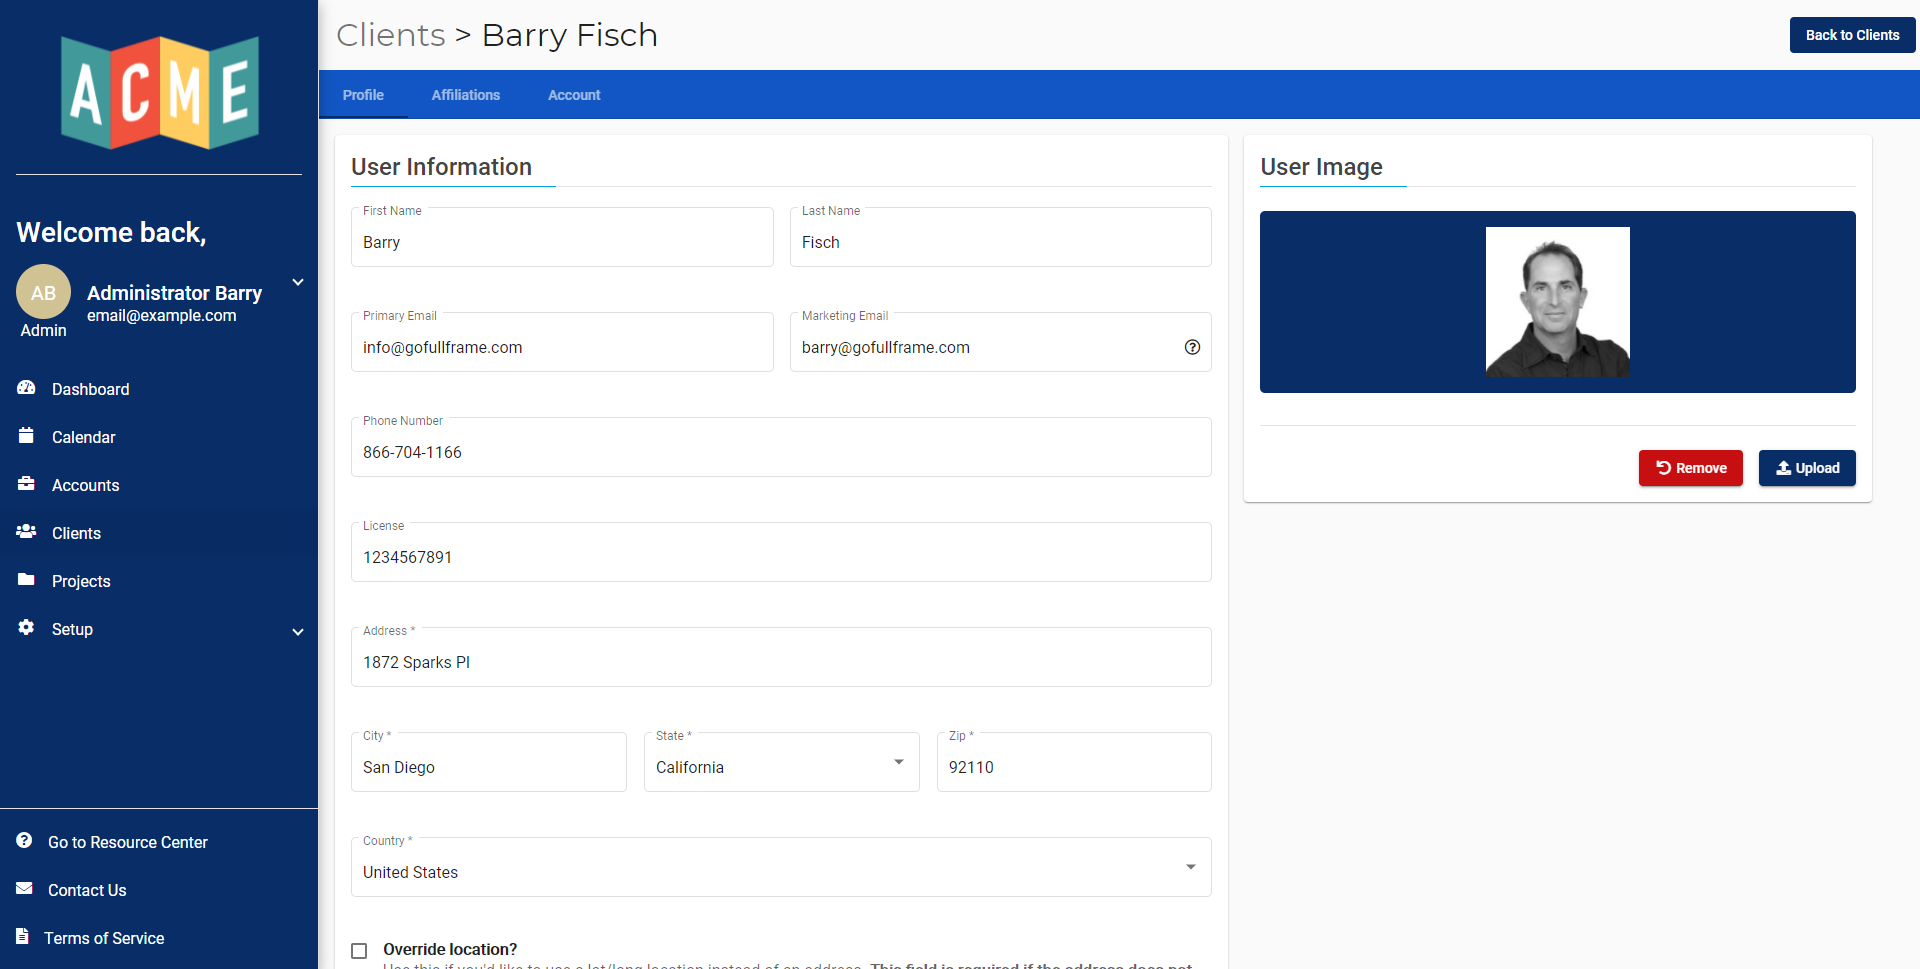Viewport: 1920px width, 969px height.
Task: Click the Clients breadcrumb link
Action: [391, 35]
